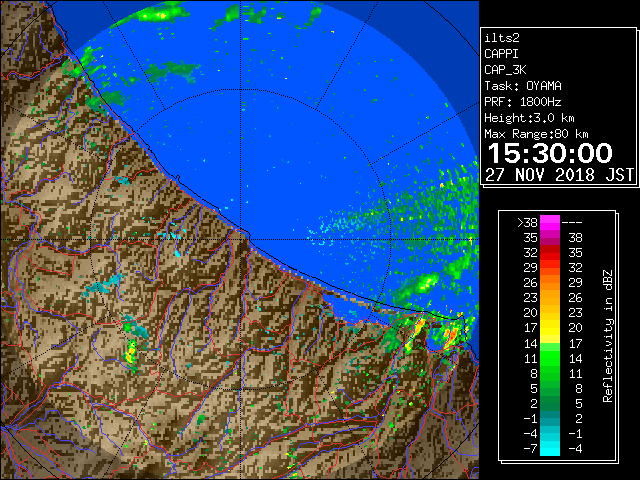The image size is (640, 480).
Task: Select the "---" entry at legend top
Action: [572, 223]
